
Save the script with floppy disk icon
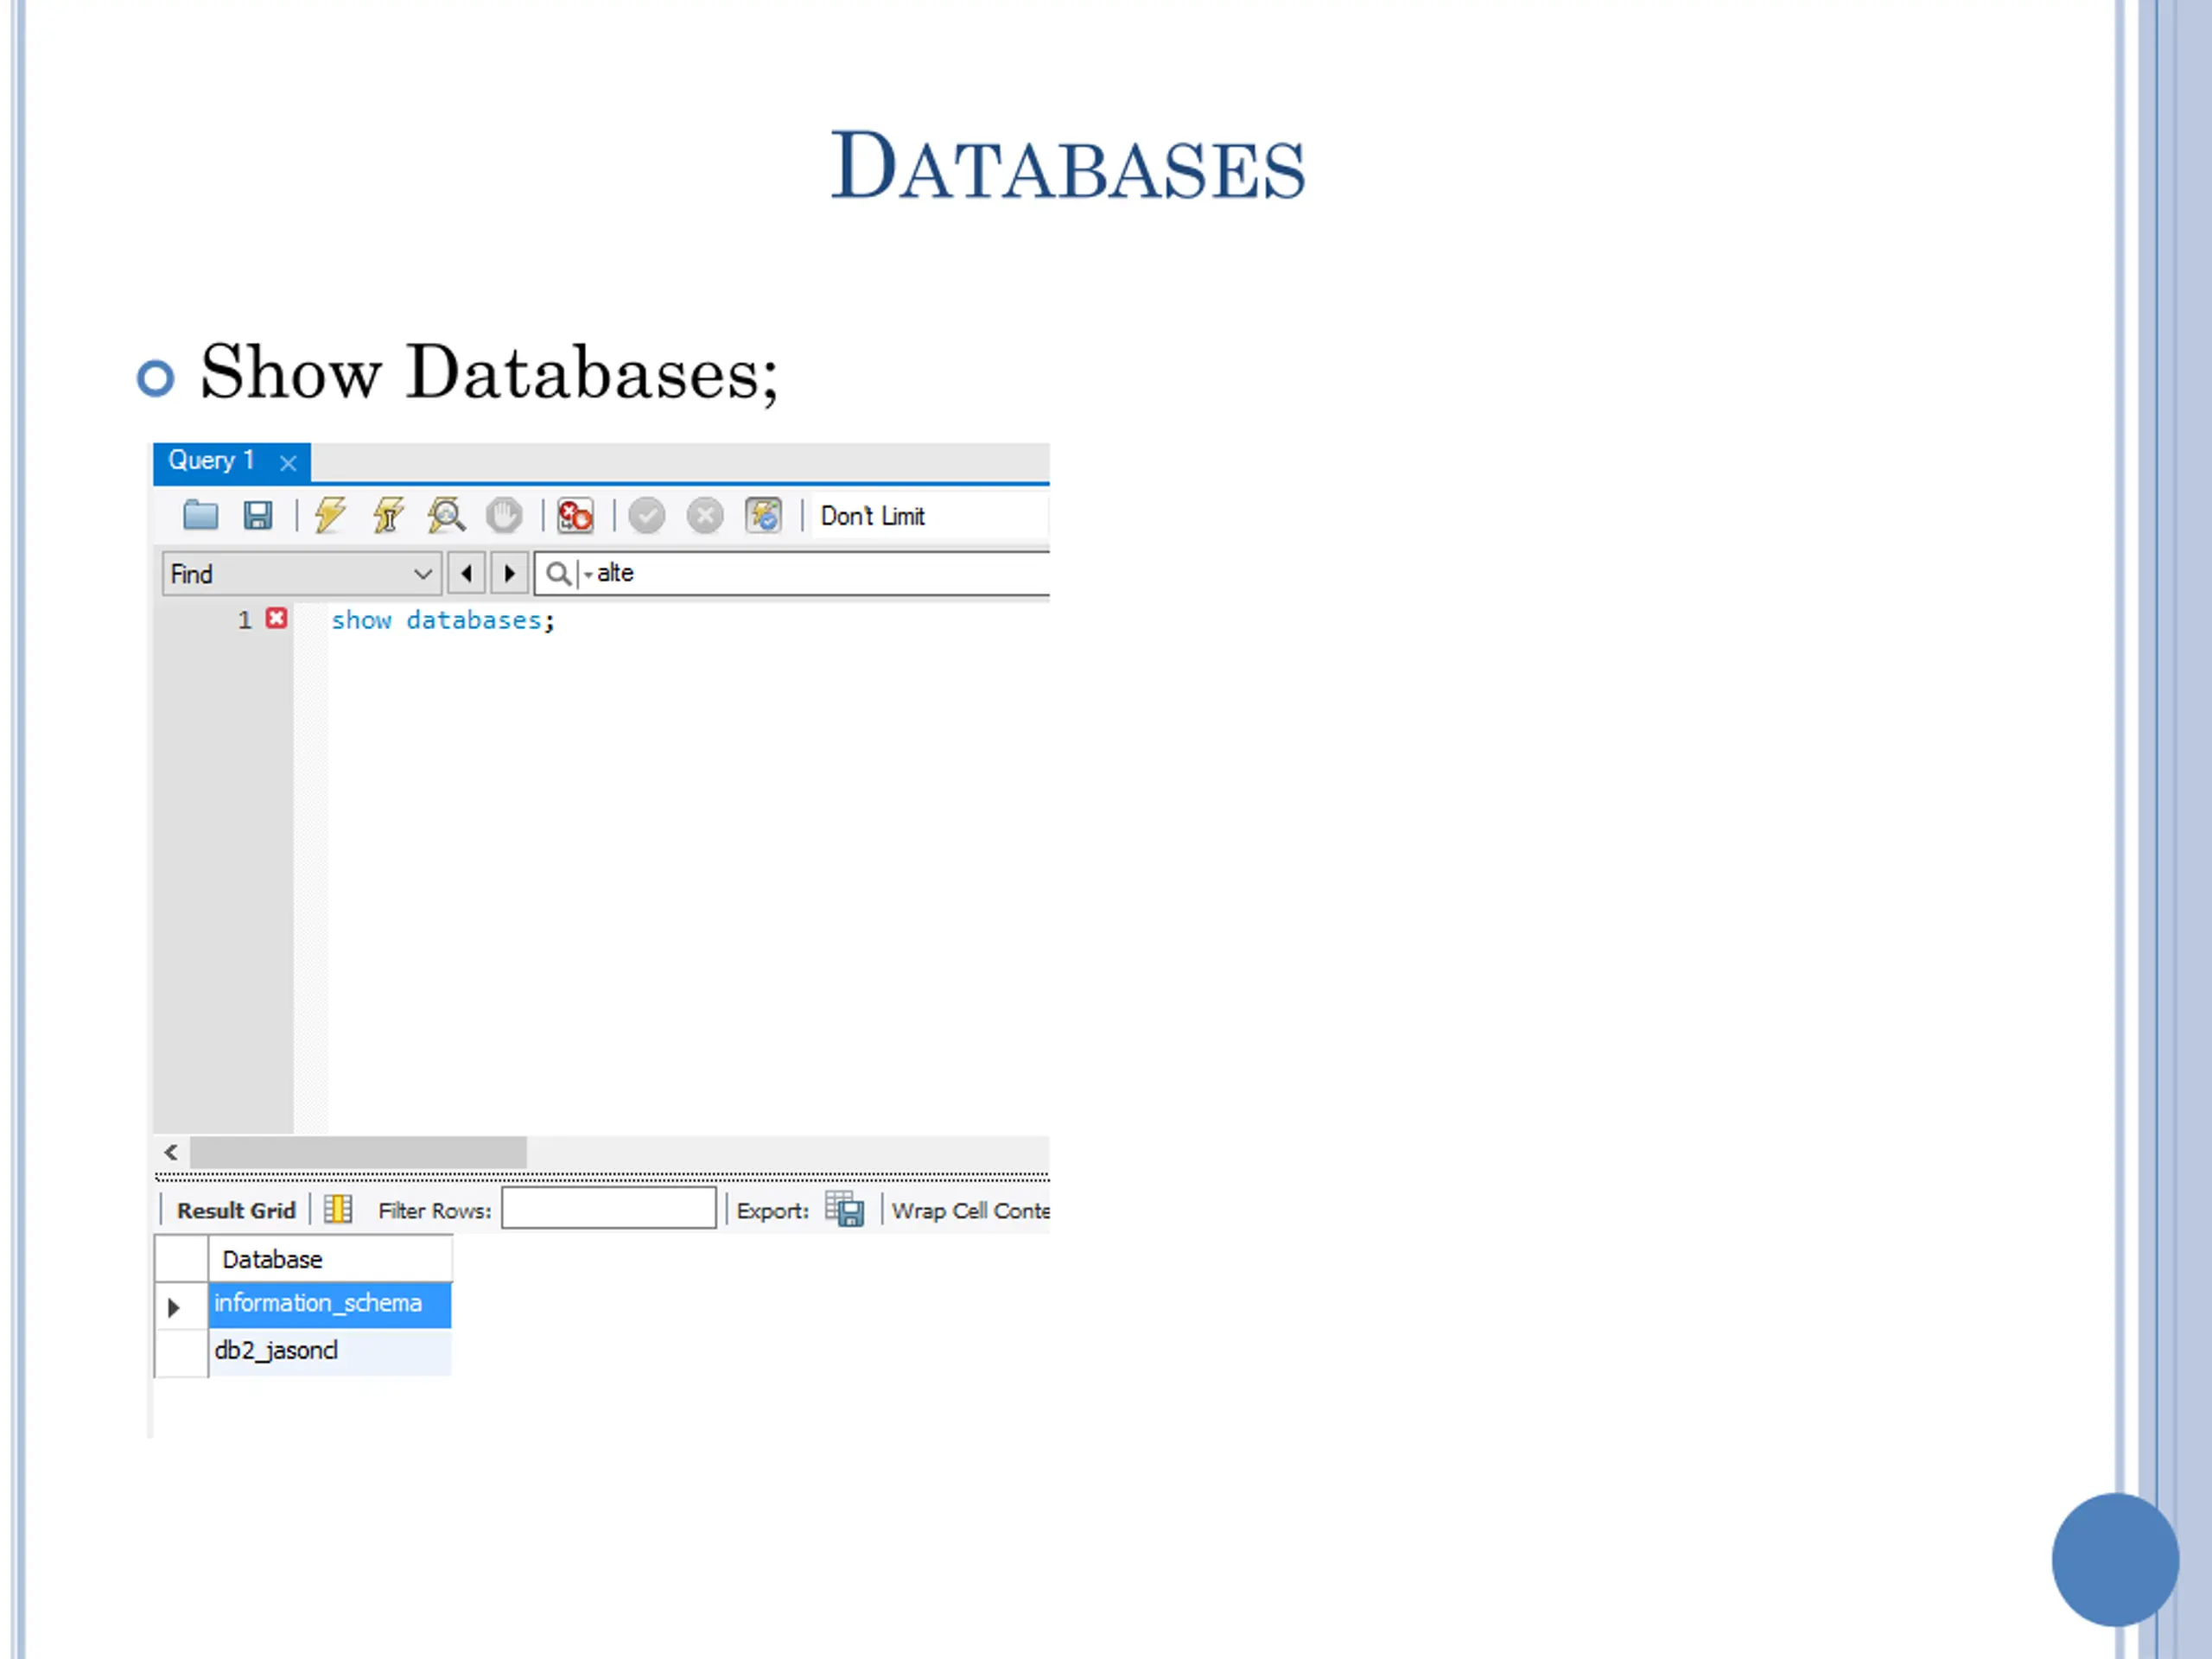258,516
